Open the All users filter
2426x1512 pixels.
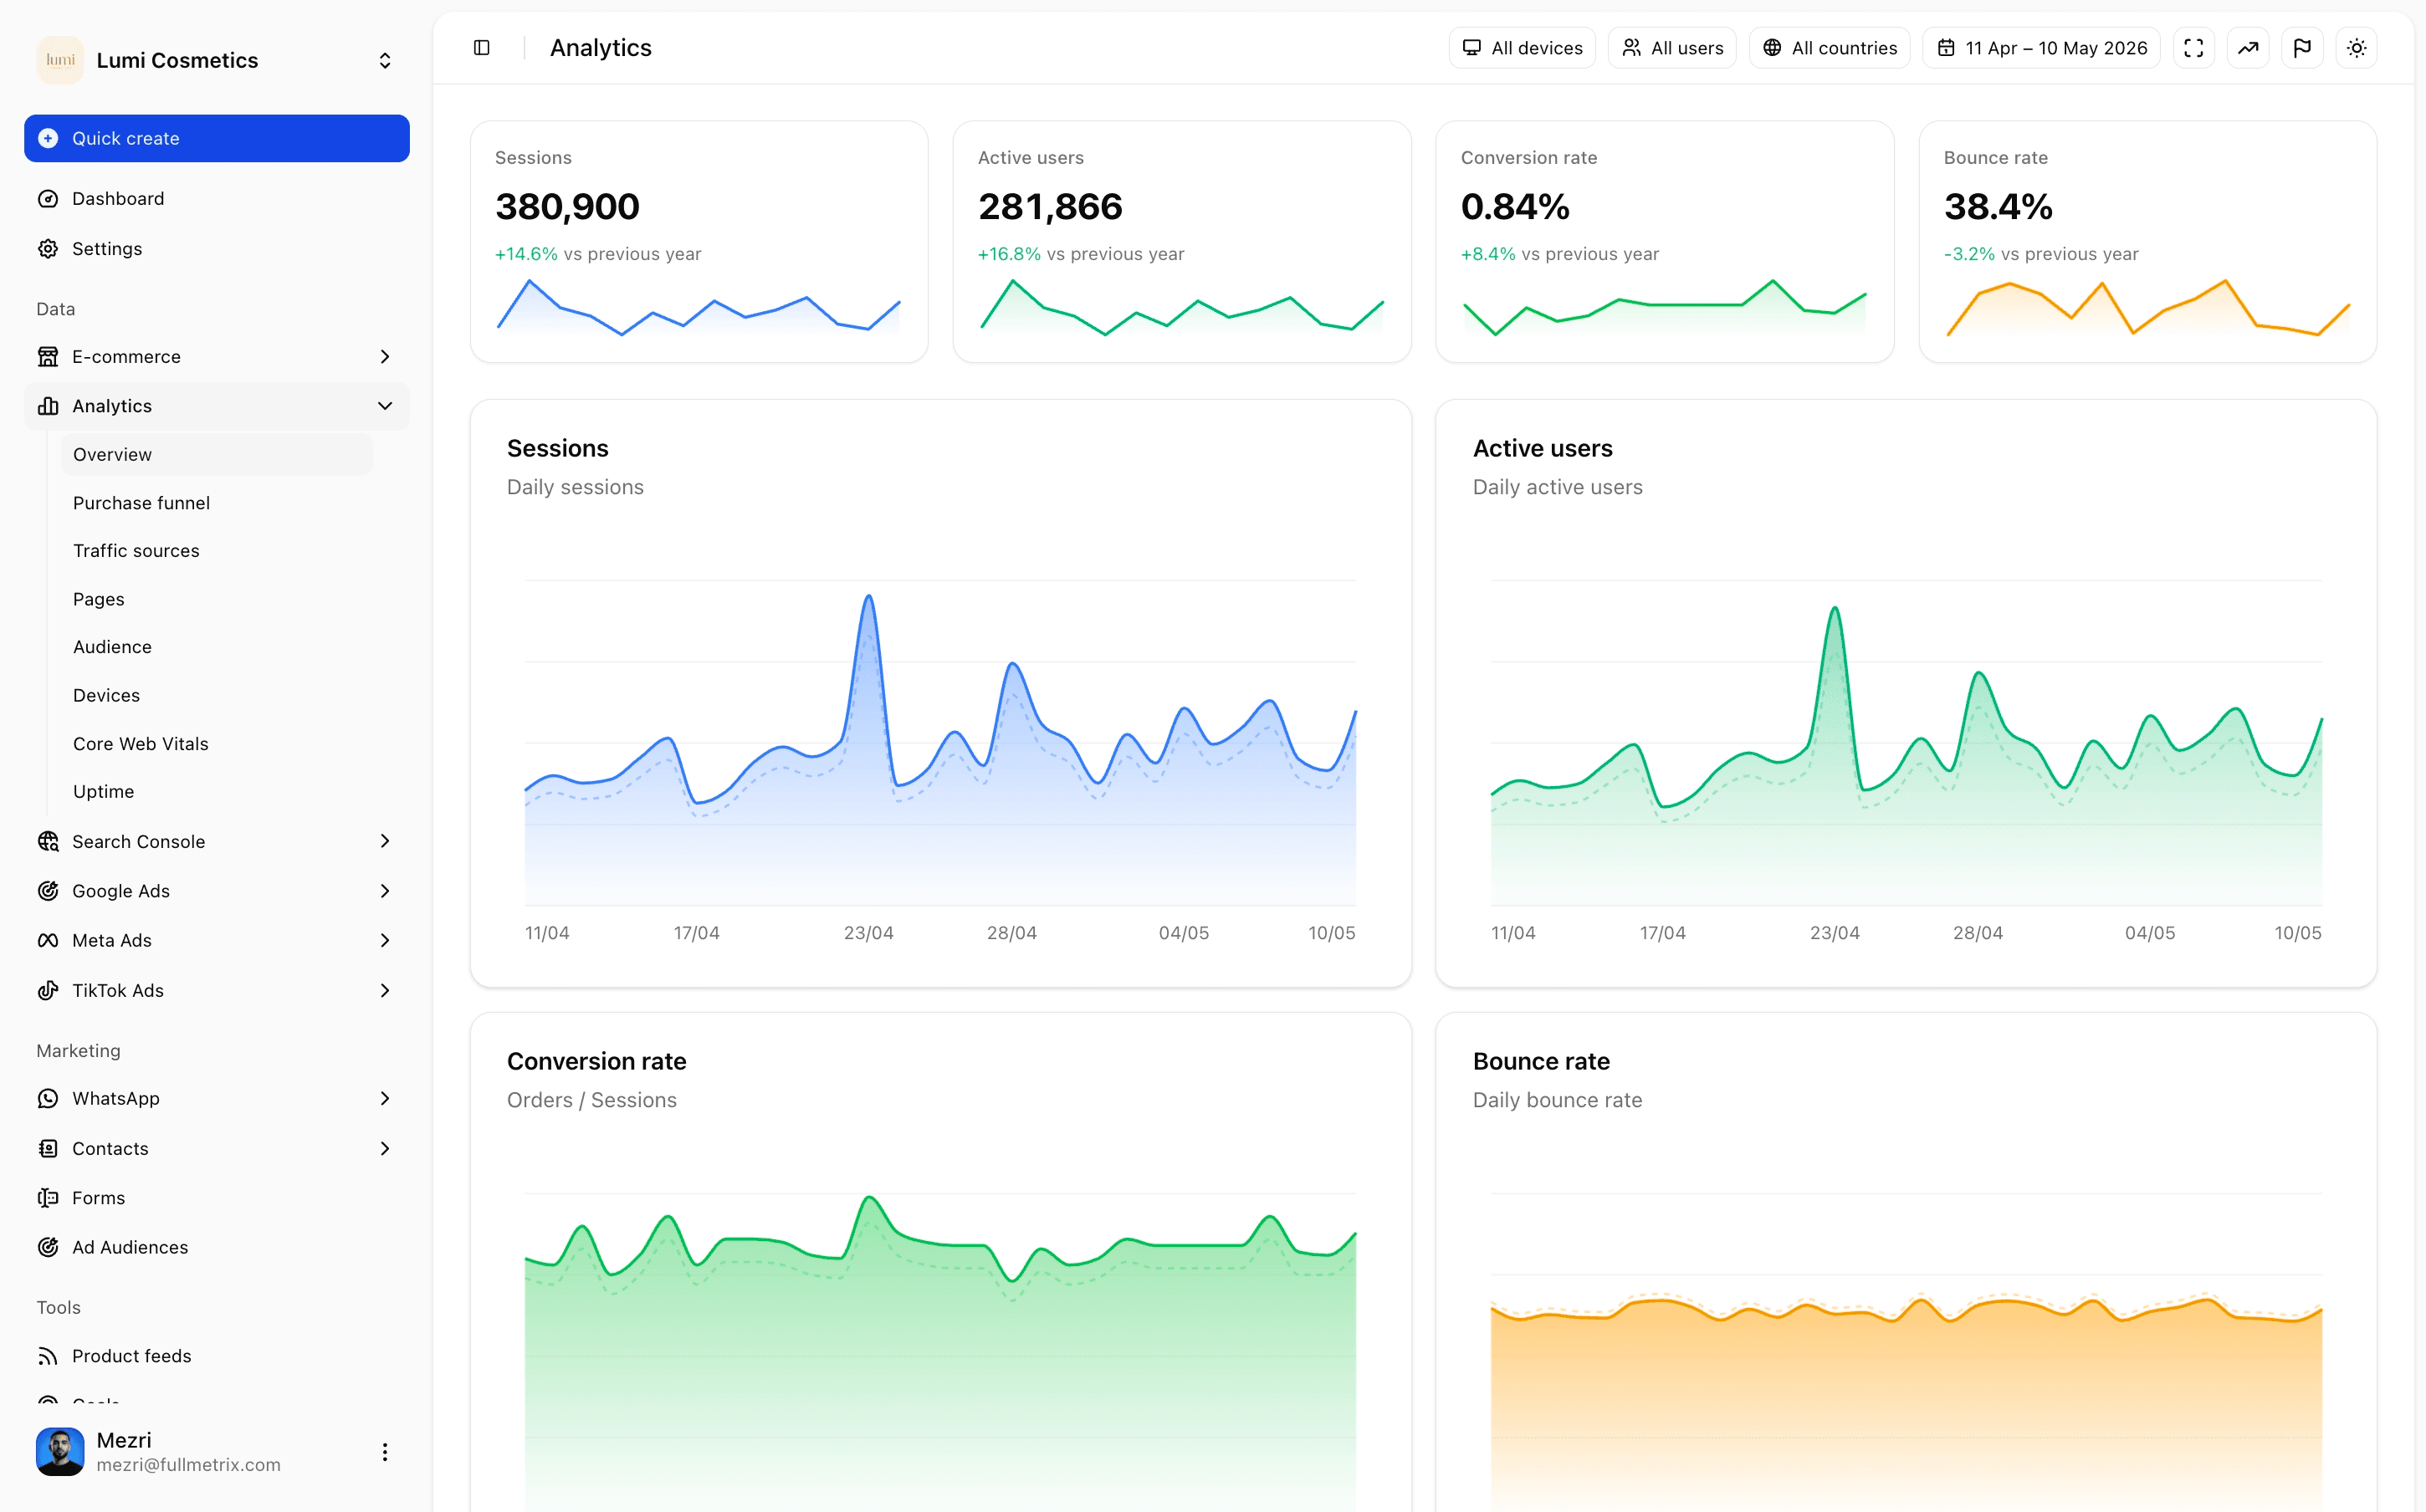click(1672, 48)
